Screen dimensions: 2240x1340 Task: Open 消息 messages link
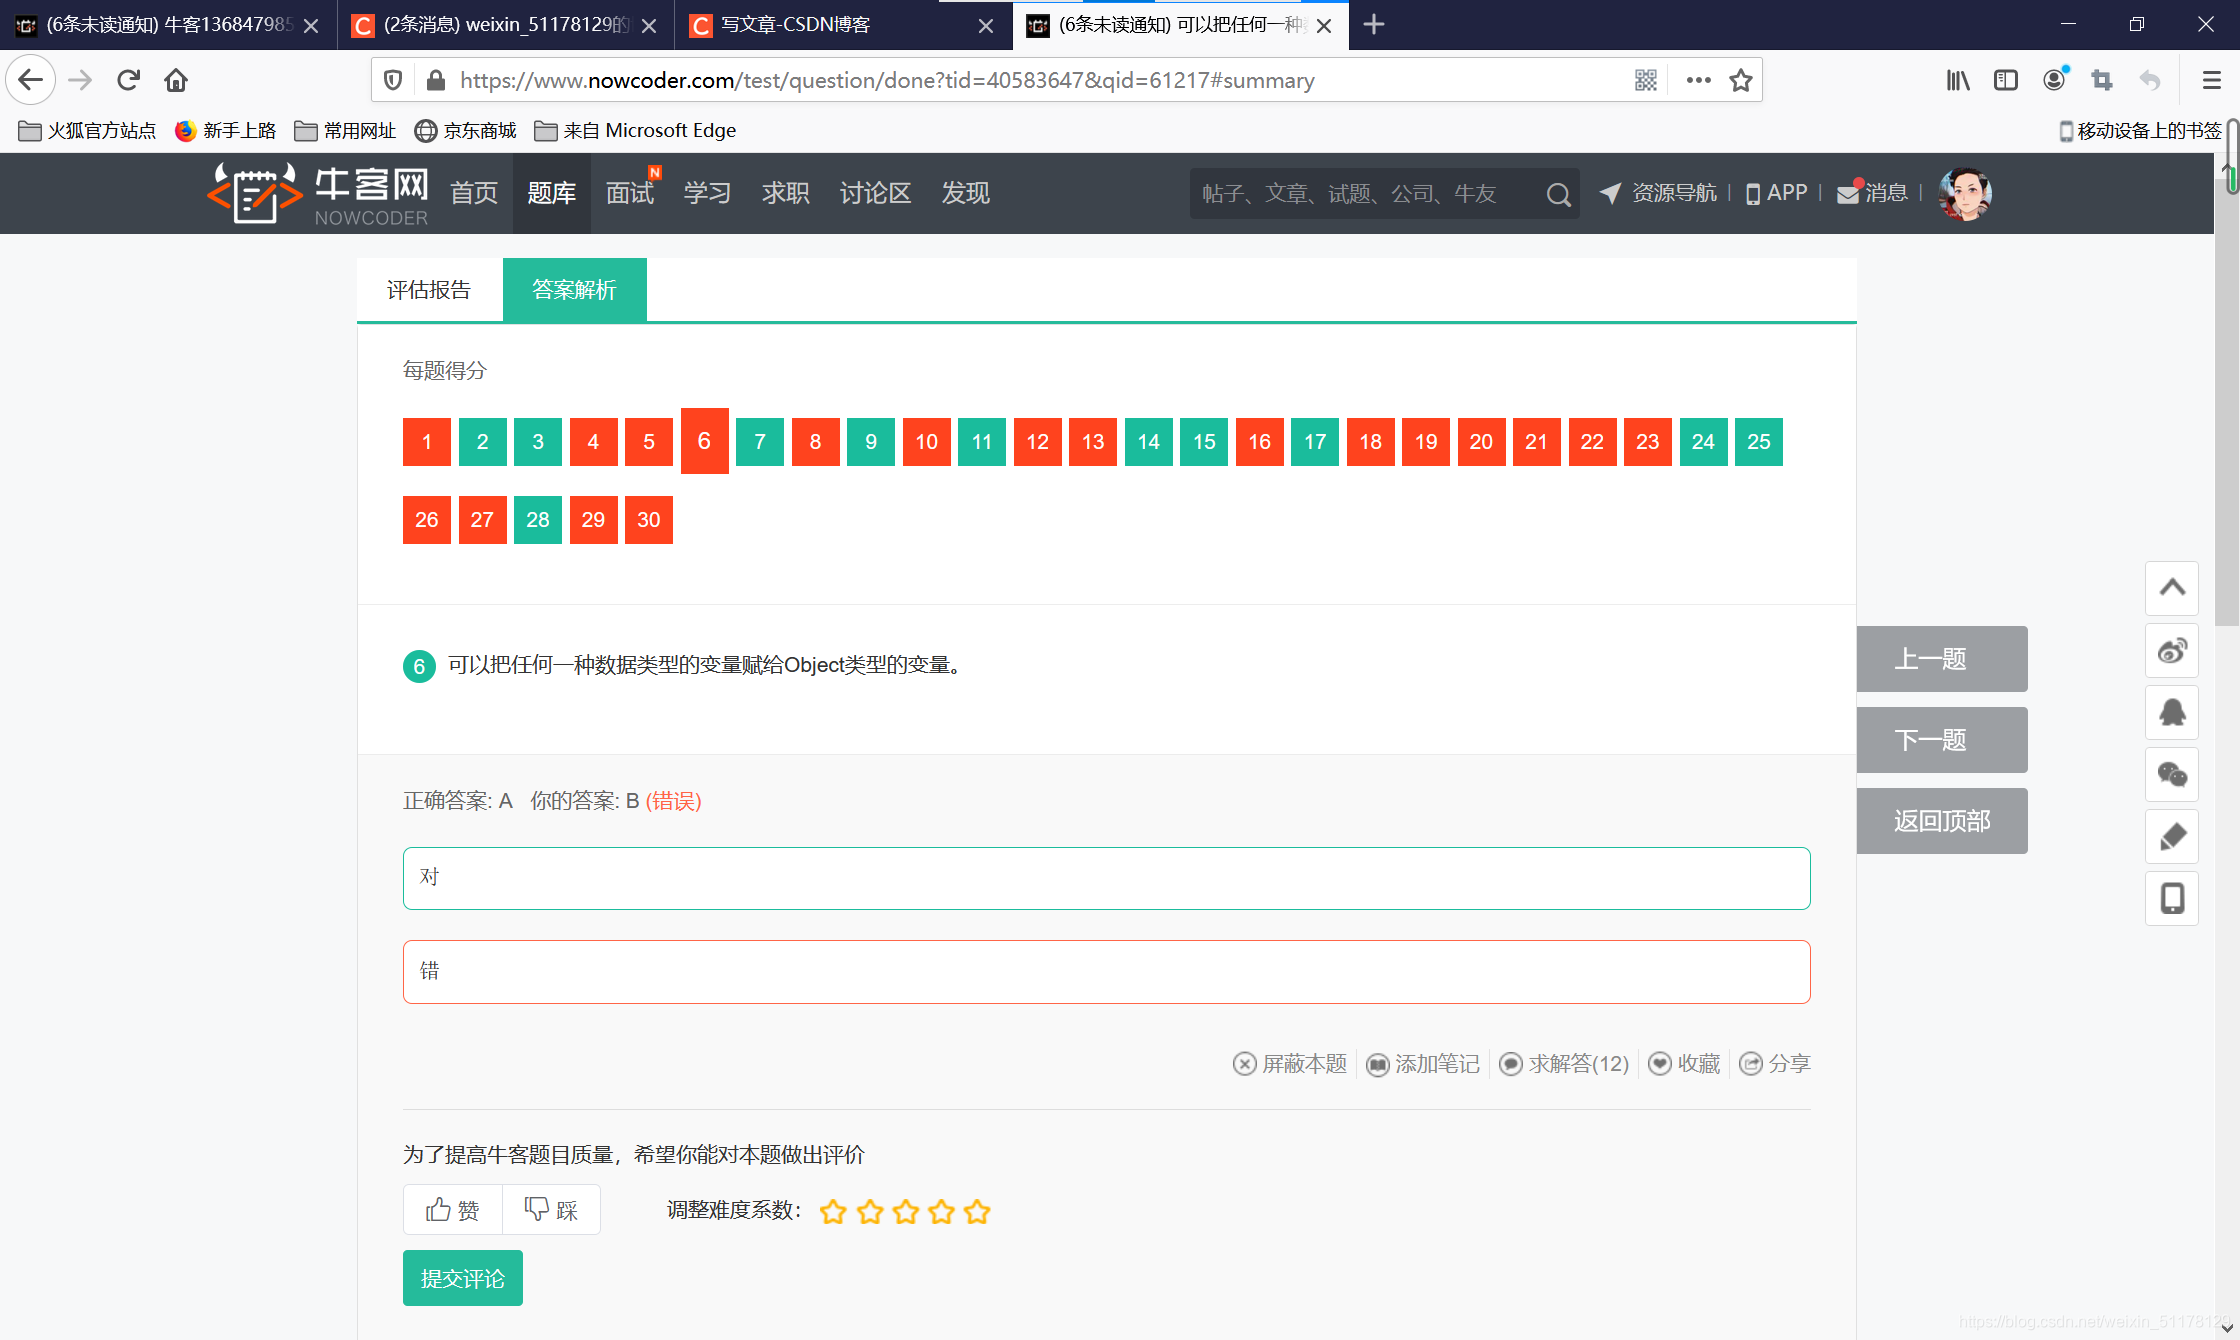(1872, 193)
